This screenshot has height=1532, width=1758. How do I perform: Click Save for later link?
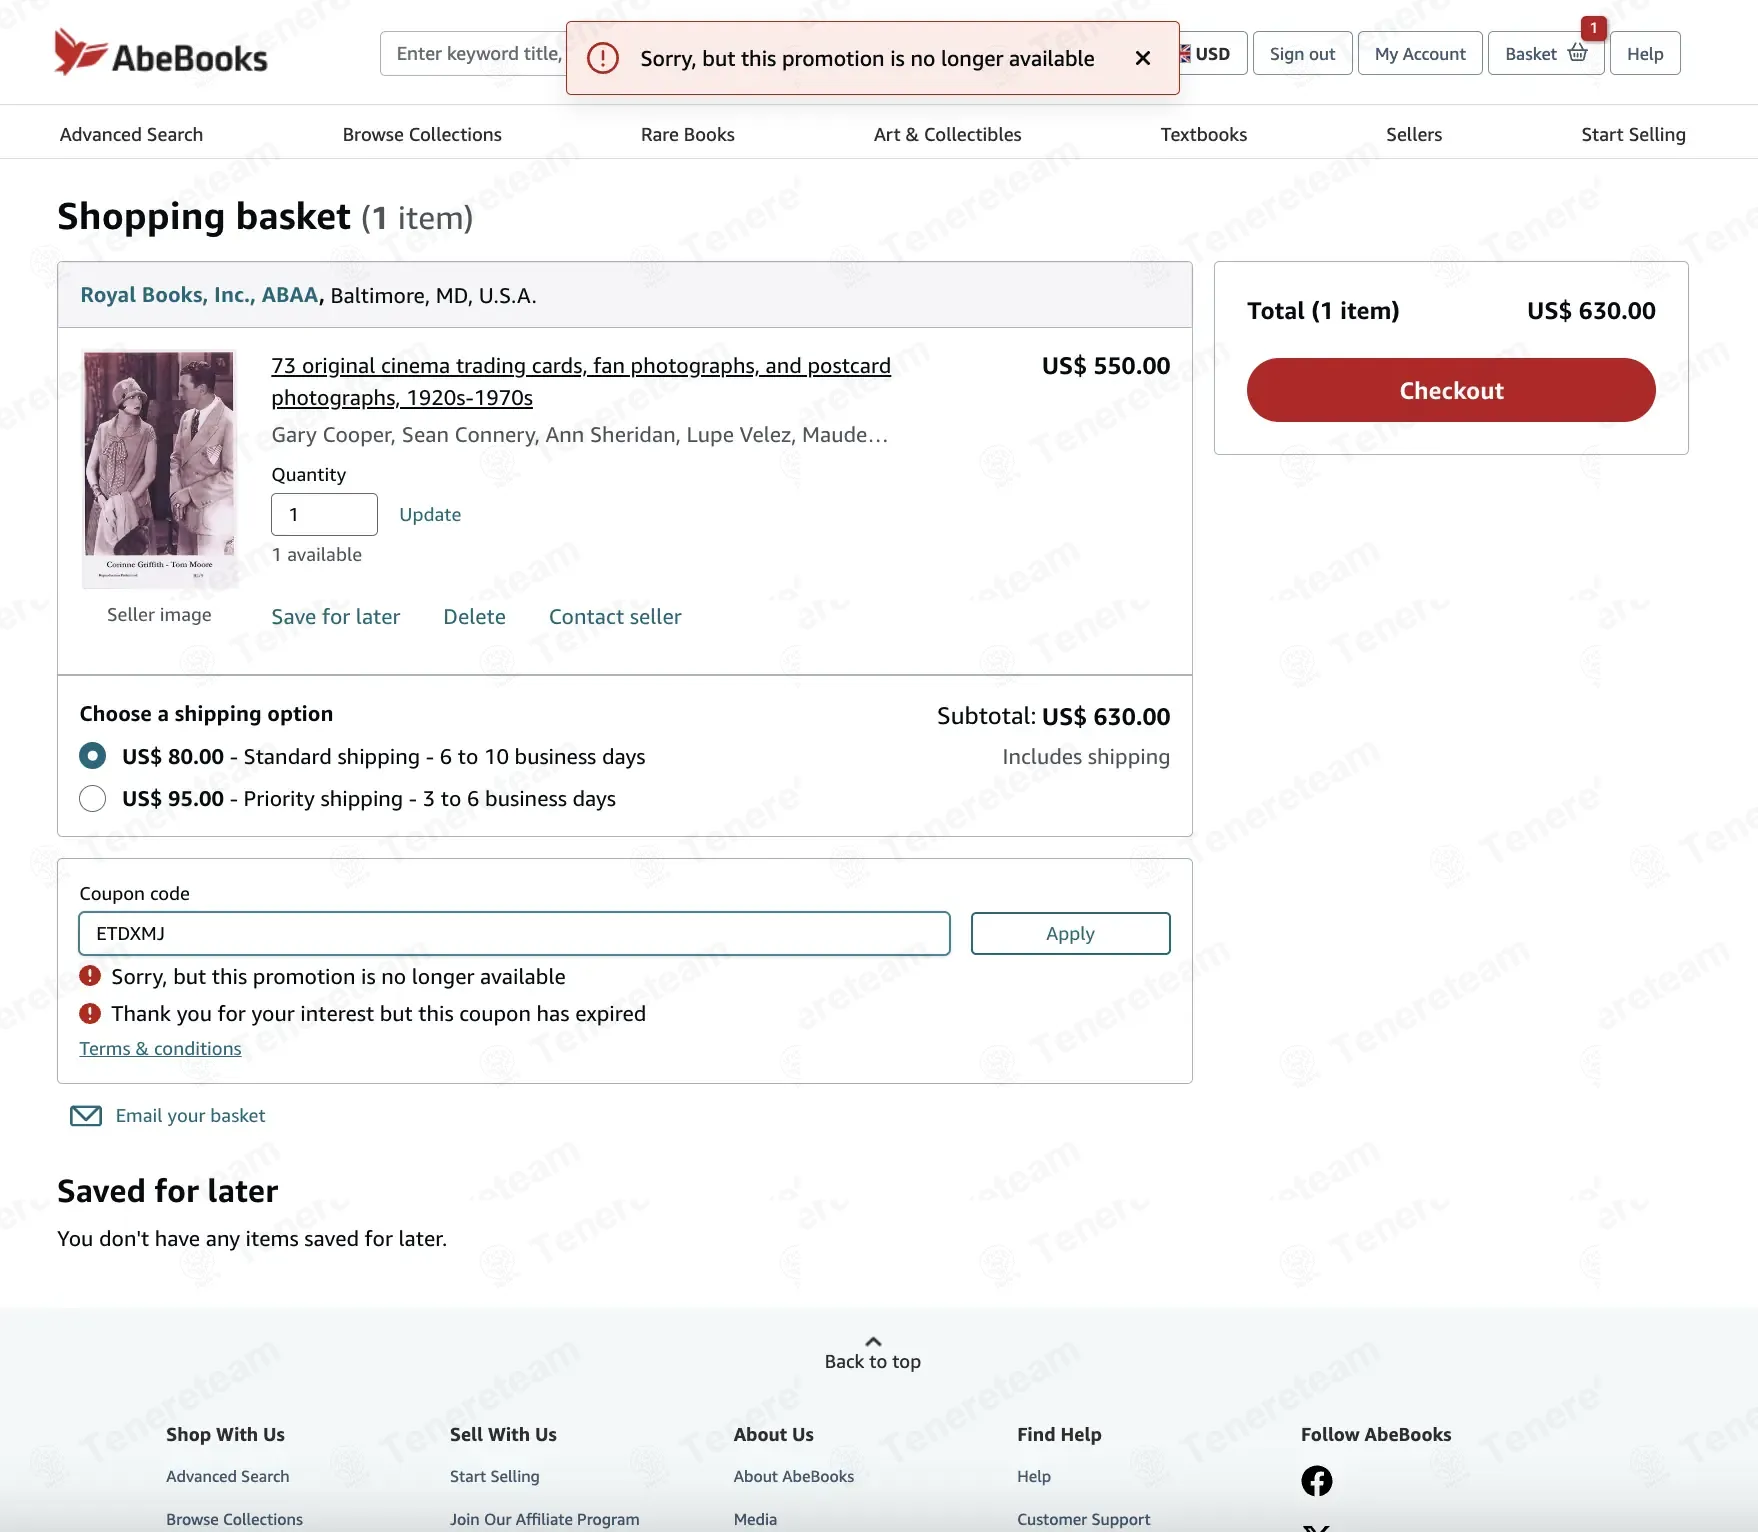coord(335,617)
